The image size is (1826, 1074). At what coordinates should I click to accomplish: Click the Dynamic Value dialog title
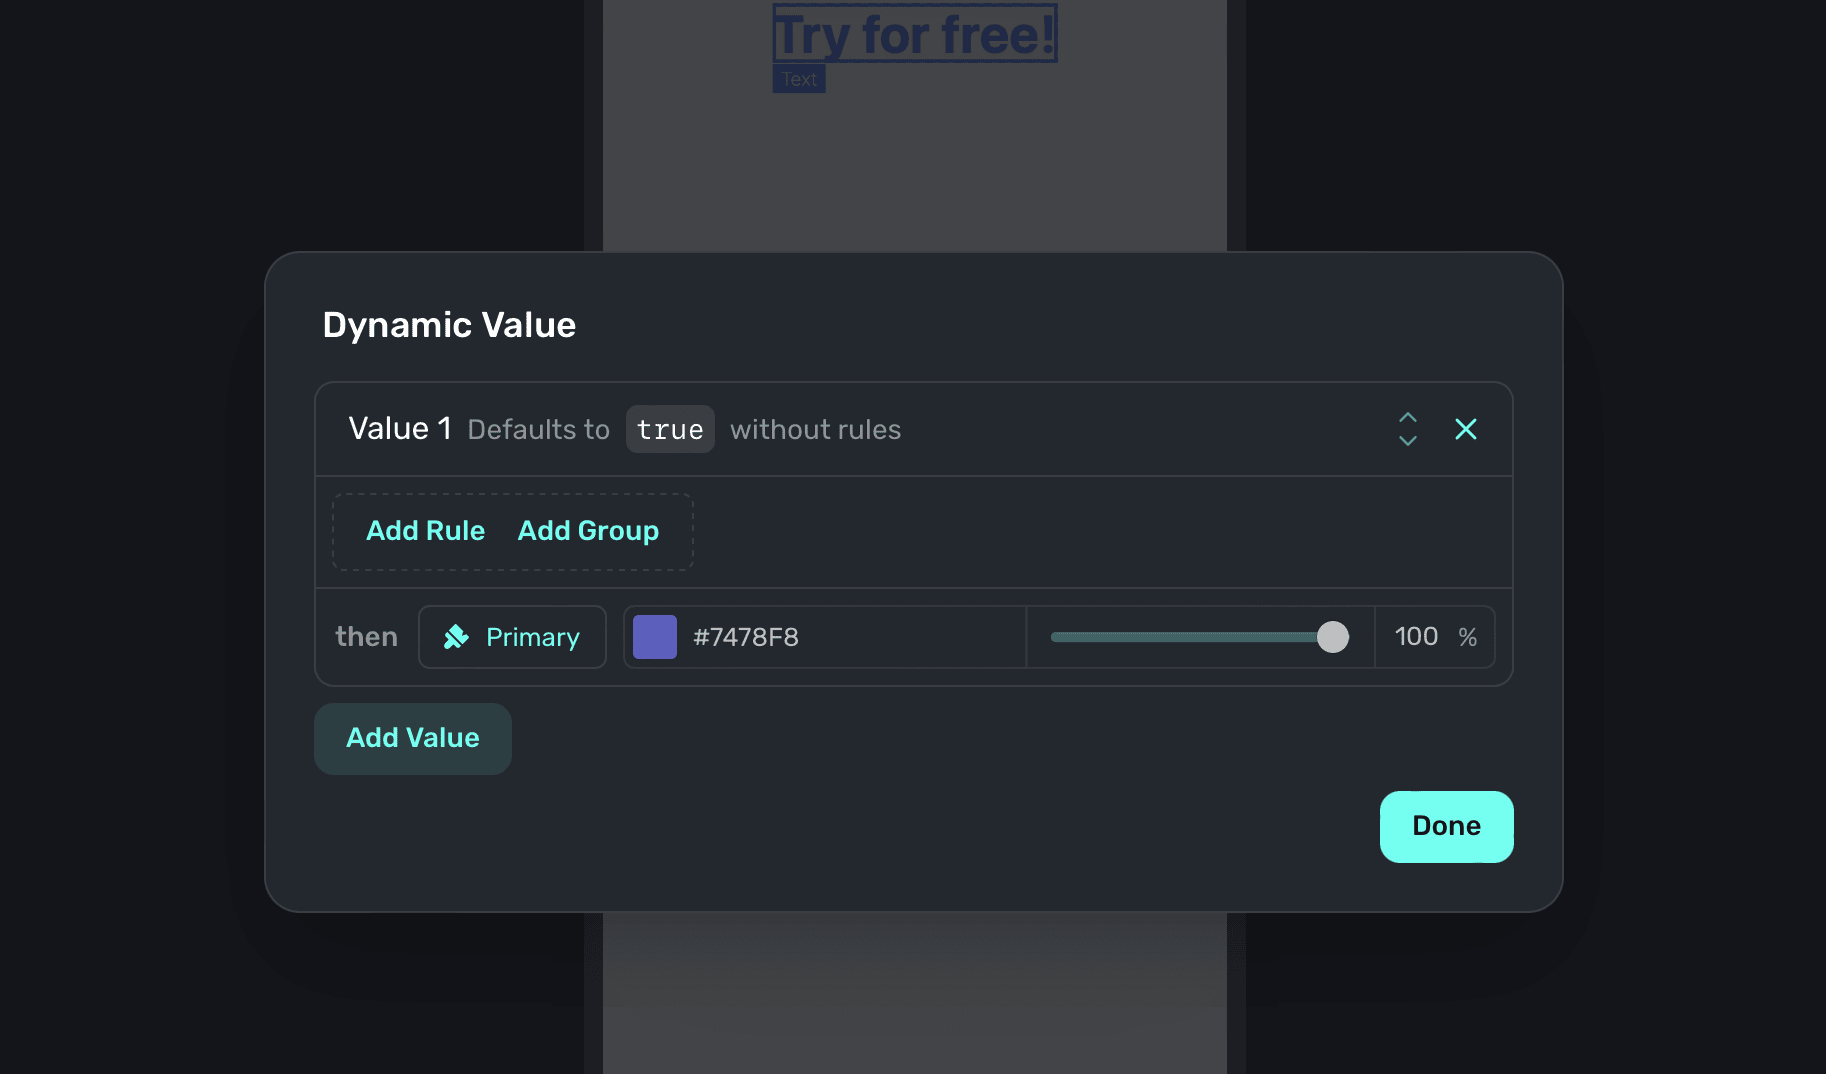coord(449,325)
